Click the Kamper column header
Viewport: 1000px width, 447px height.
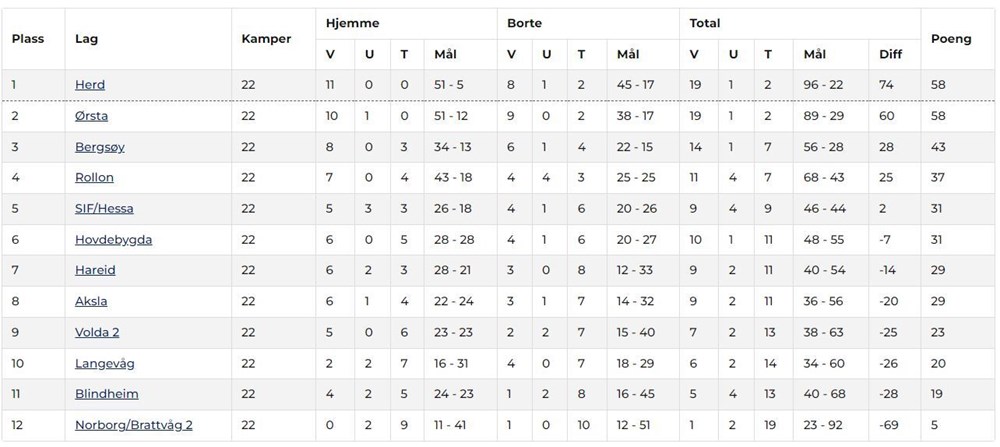267,39
